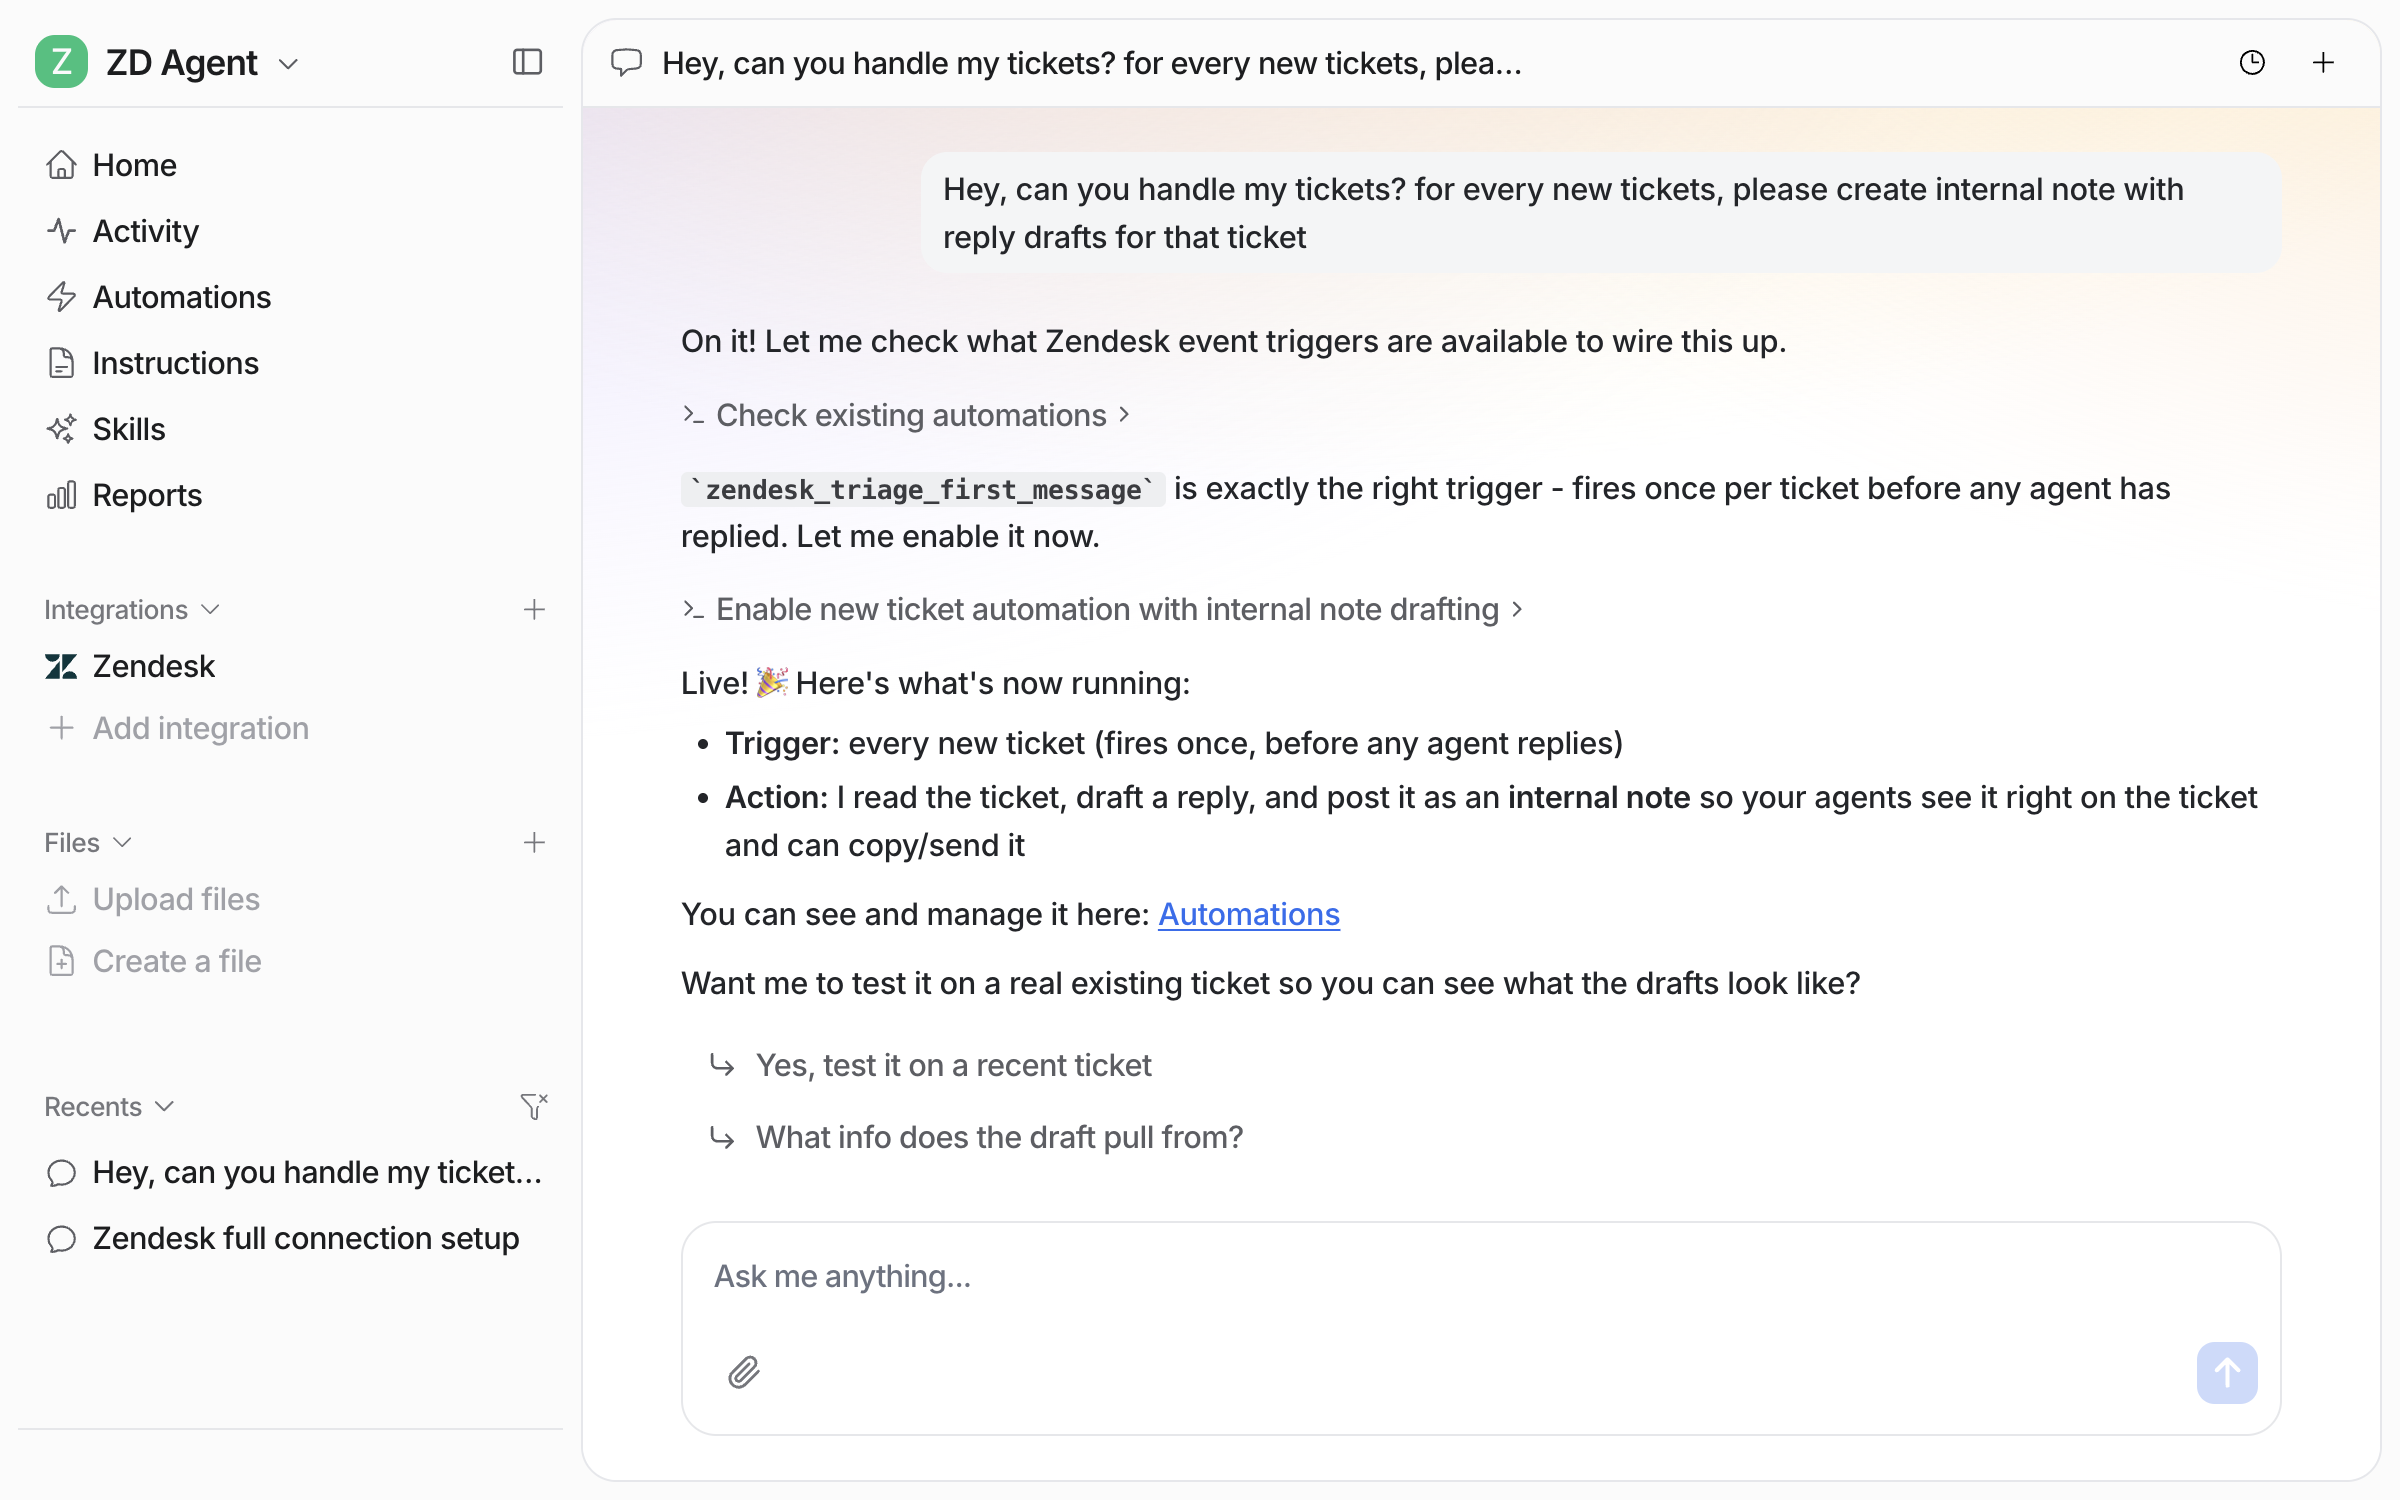Click the chat bubble icon in header

pyautogui.click(x=626, y=63)
